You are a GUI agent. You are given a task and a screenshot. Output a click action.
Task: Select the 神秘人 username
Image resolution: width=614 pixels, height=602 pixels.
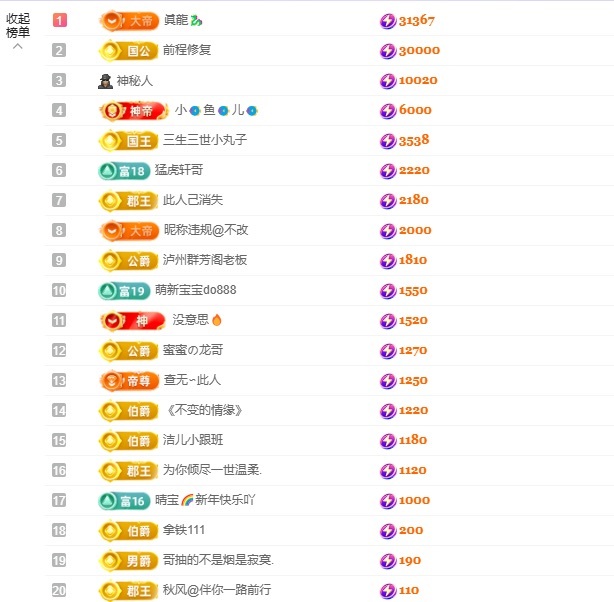pyautogui.click(x=135, y=81)
